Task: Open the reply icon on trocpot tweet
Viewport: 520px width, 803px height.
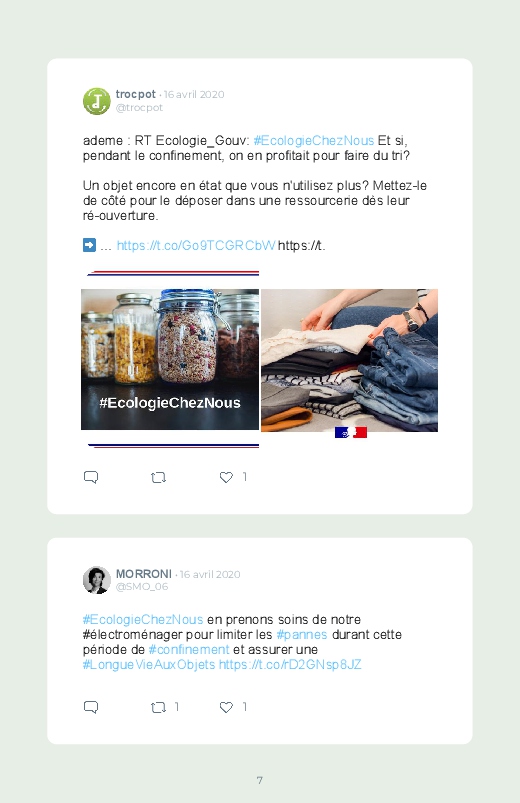Action: pyautogui.click(x=91, y=477)
